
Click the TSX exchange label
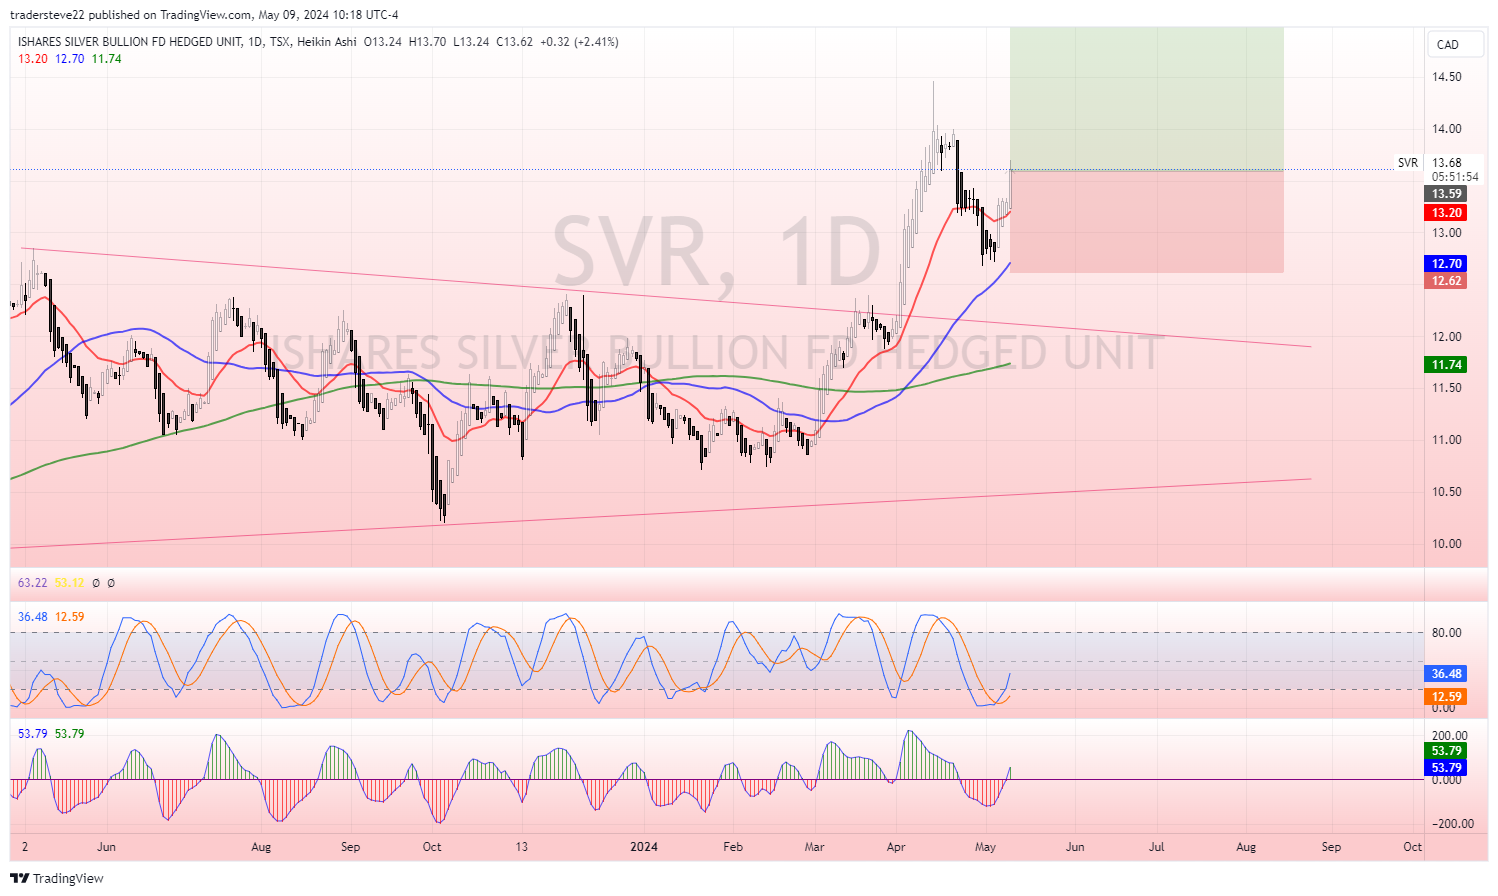[278, 42]
